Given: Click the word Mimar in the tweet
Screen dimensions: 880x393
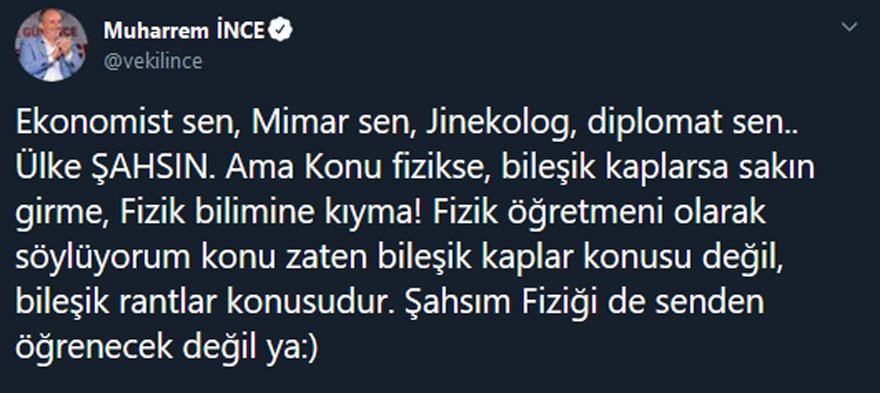Looking at the screenshot, I should click(293, 126).
